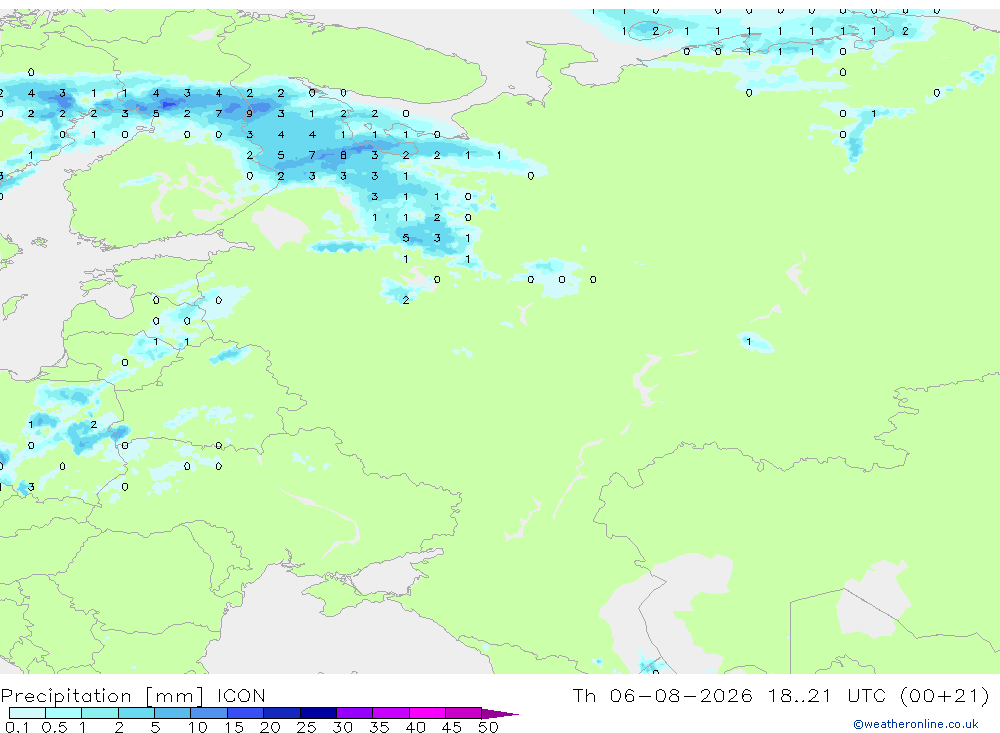Click the '8' precipitation value on the map
This screenshot has height=733, width=1000.
pos(343,155)
